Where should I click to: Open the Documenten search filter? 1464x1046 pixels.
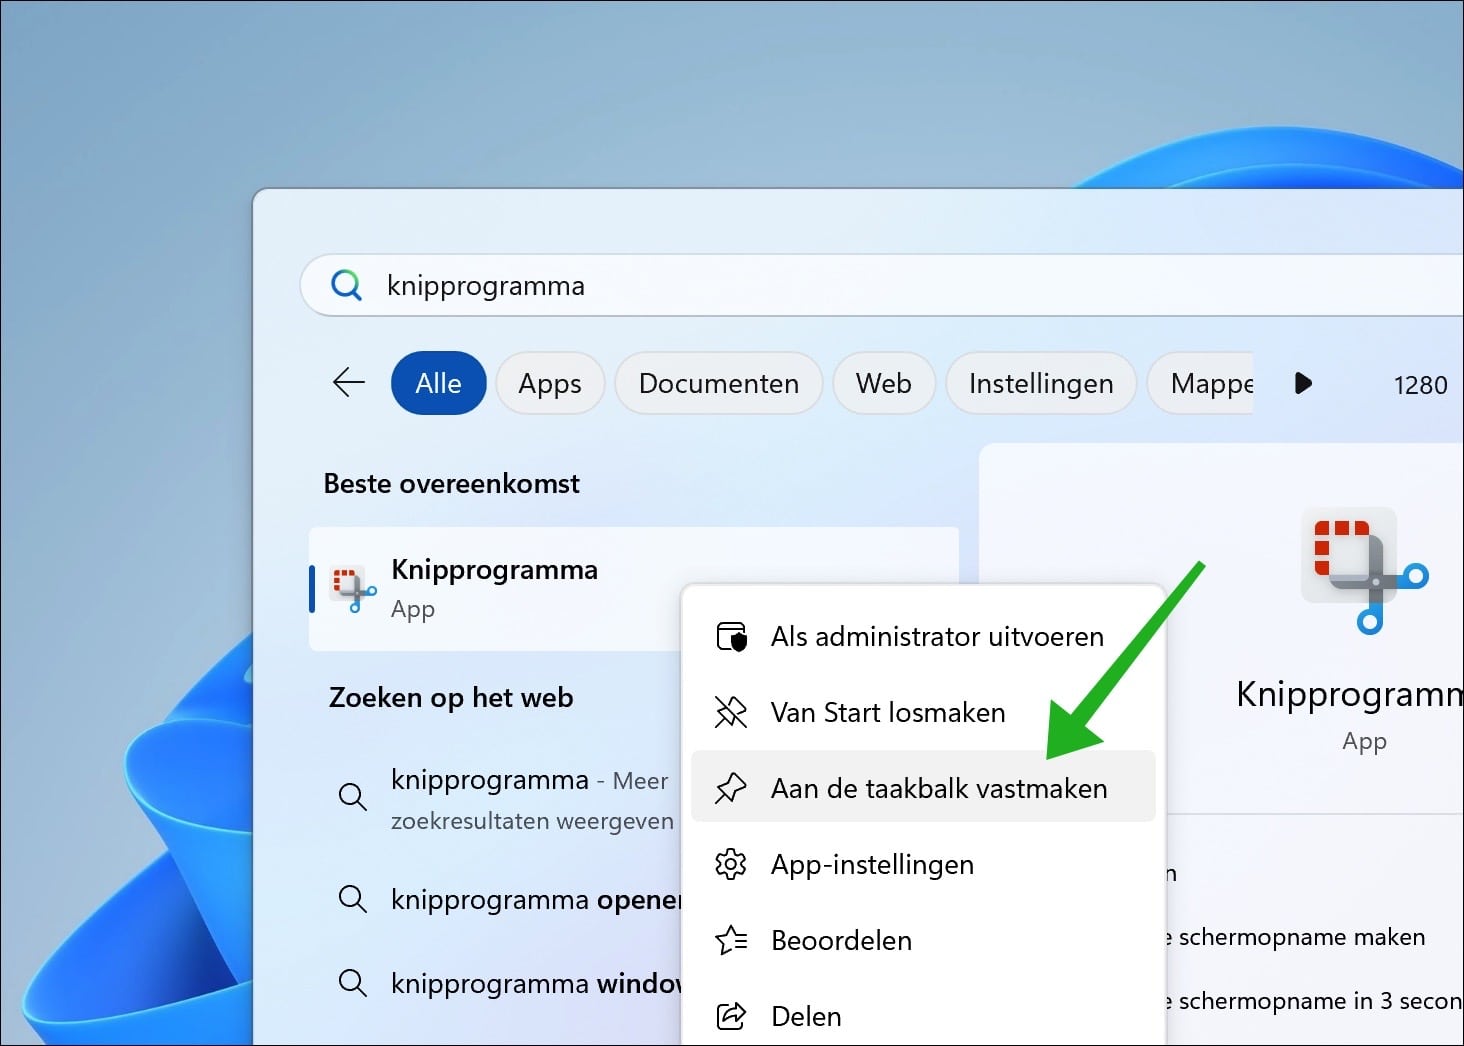[718, 383]
